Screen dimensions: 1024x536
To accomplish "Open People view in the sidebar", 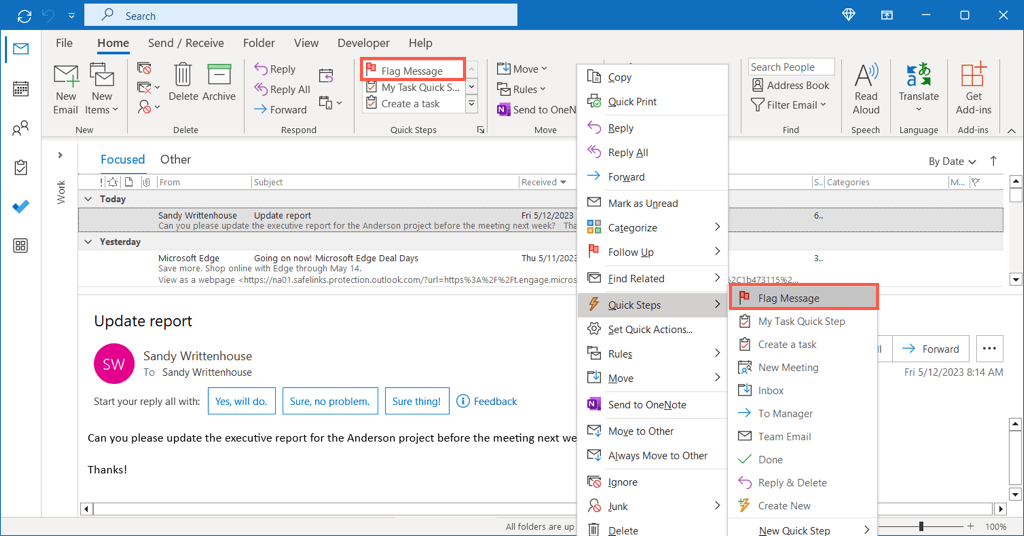I will click(20, 129).
